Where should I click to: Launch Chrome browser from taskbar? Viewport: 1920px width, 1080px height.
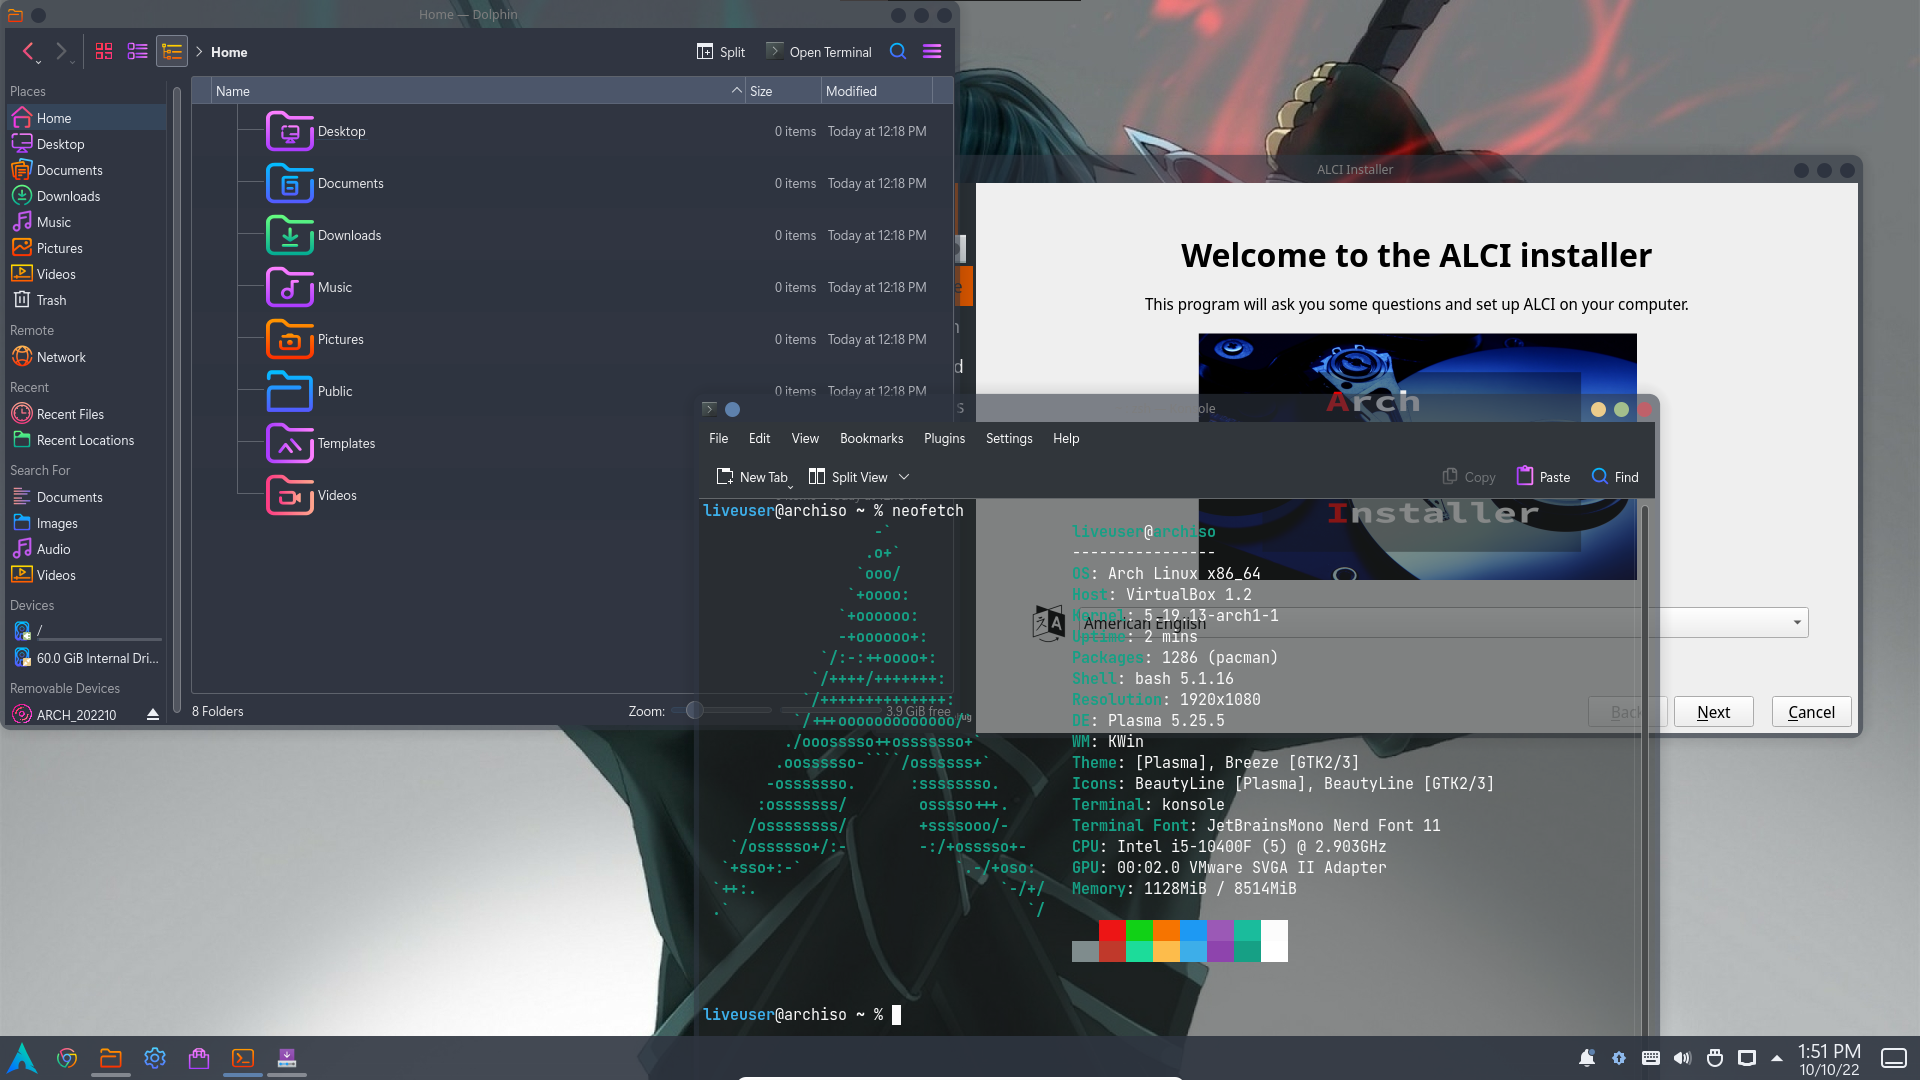[67, 1058]
